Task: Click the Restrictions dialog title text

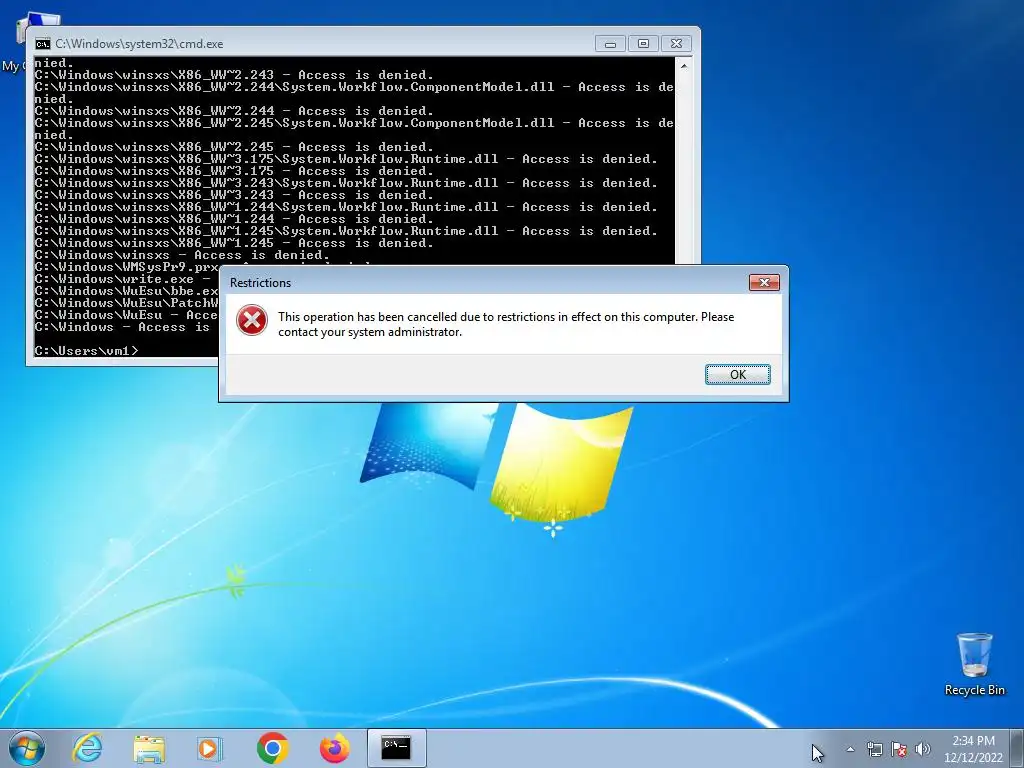Action: click(260, 283)
